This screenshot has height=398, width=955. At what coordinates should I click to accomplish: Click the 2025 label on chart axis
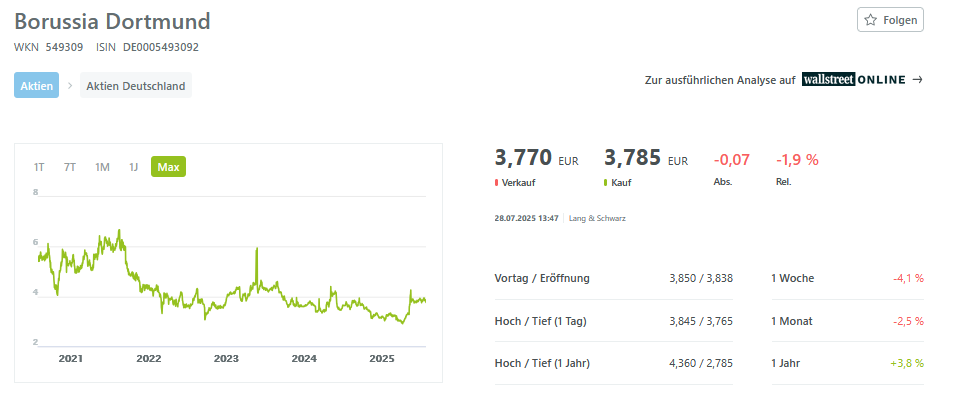382,358
